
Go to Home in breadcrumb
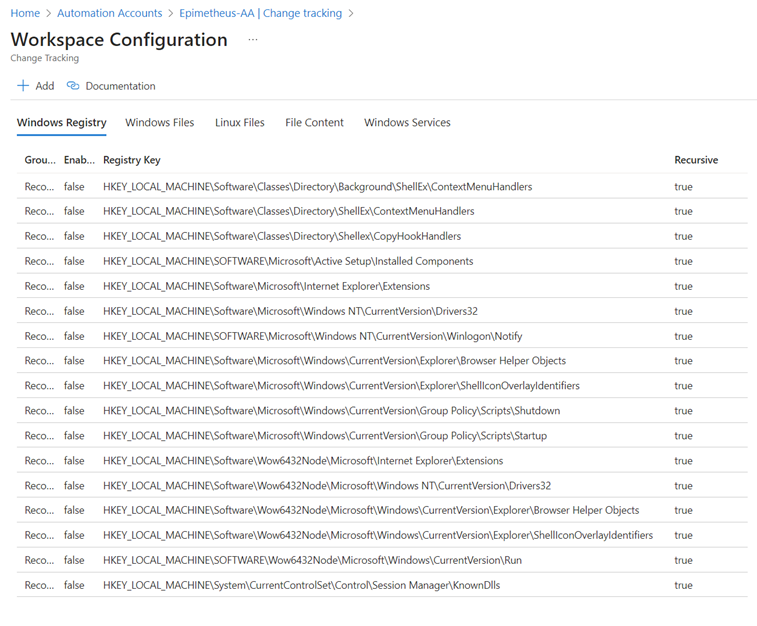(x=25, y=13)
